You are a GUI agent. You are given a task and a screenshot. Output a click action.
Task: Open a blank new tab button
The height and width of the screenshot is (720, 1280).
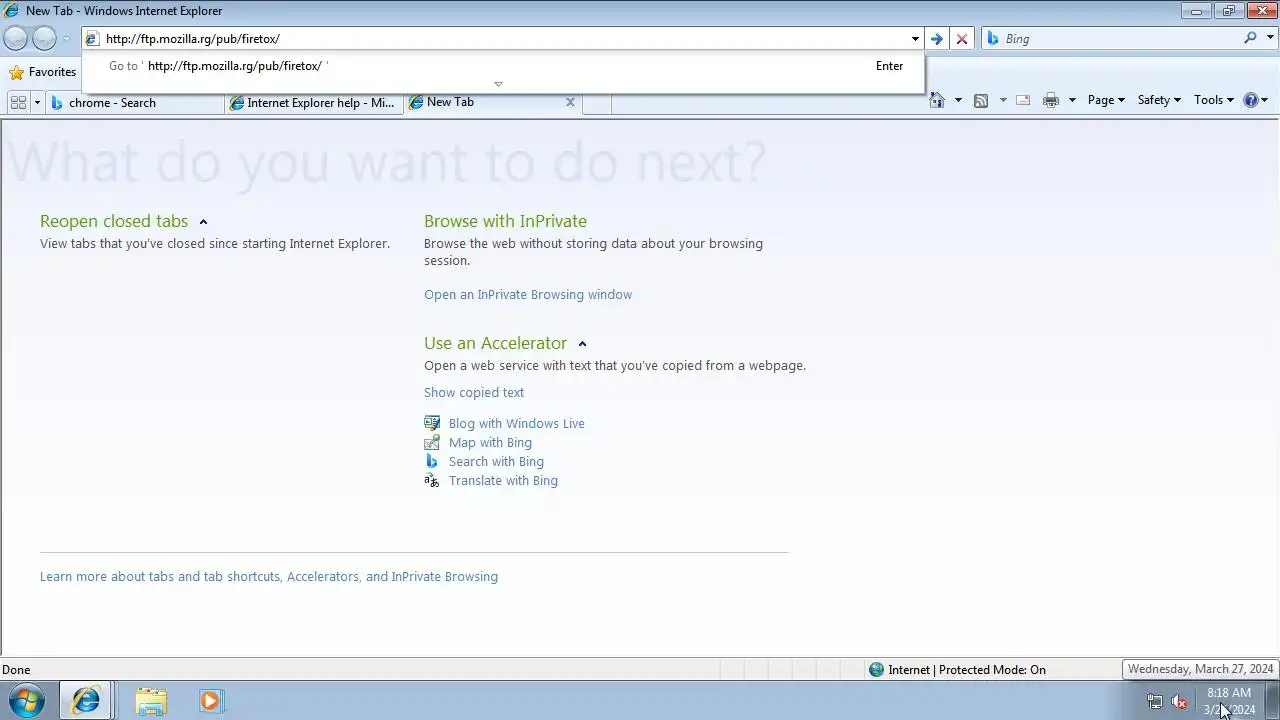(x=597, y=103)
